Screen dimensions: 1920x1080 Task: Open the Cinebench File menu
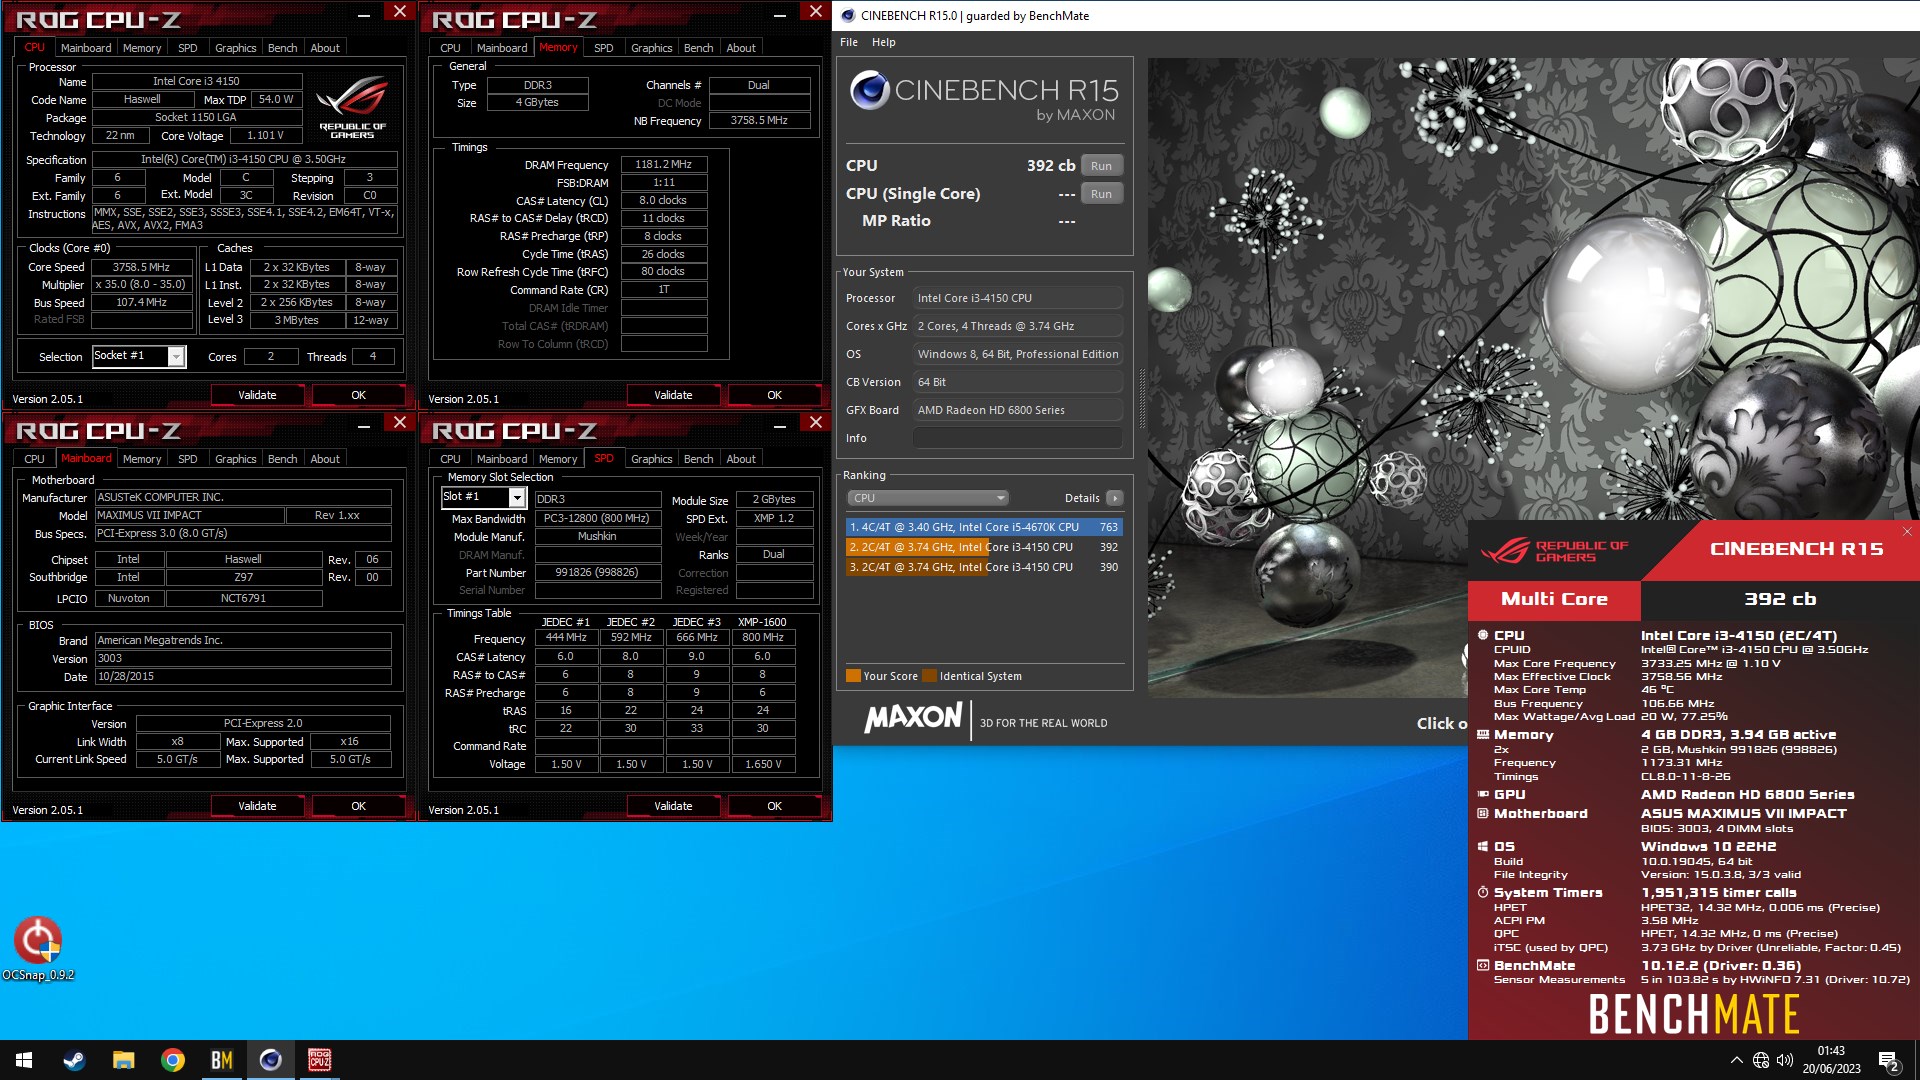[849, 42]
